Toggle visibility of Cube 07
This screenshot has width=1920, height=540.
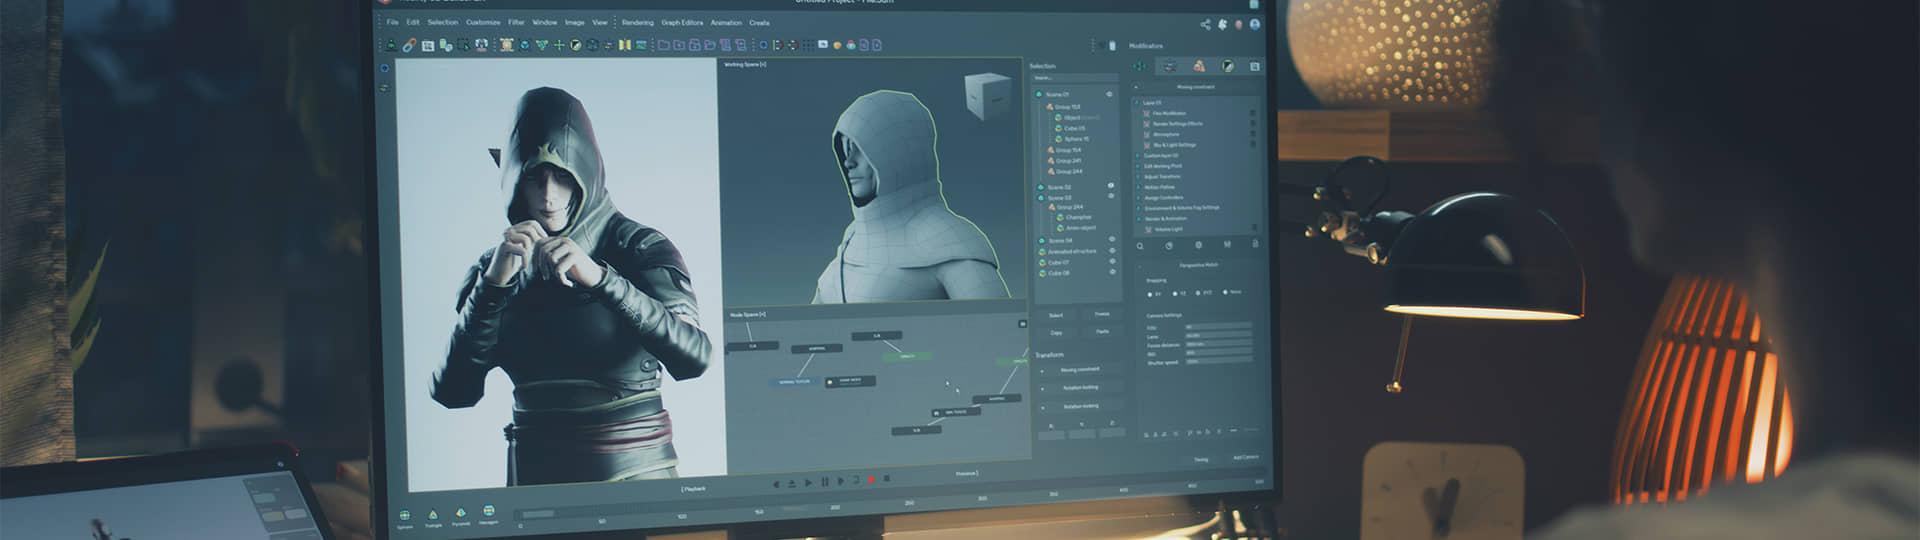1112,261
